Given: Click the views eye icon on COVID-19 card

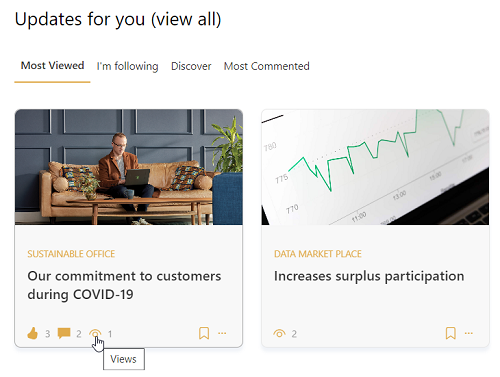Looking at the screenshot, I should point(95,333).
